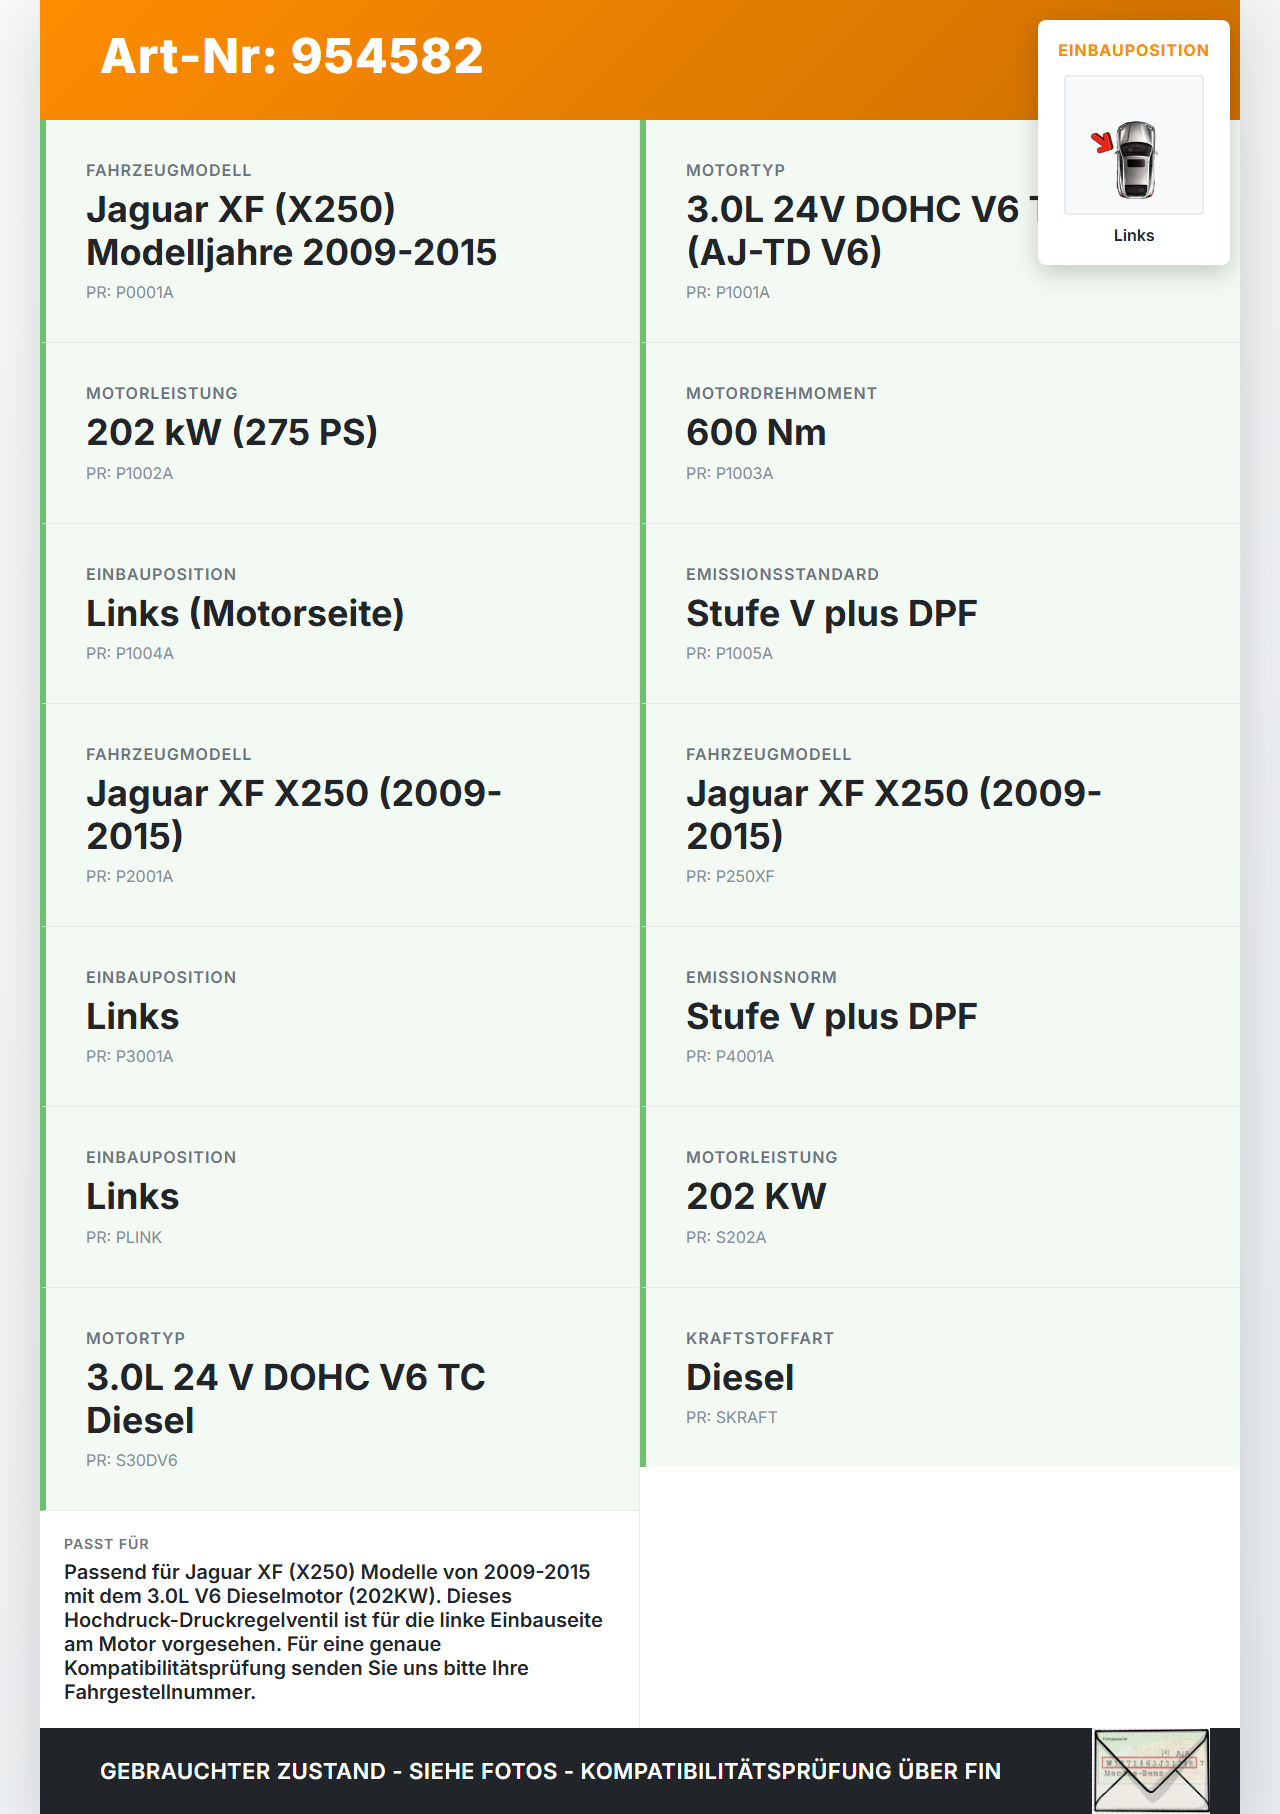
Task: Click Stuve V plus DPF under Emissionsstandard
Action: [x=831, y=613]
